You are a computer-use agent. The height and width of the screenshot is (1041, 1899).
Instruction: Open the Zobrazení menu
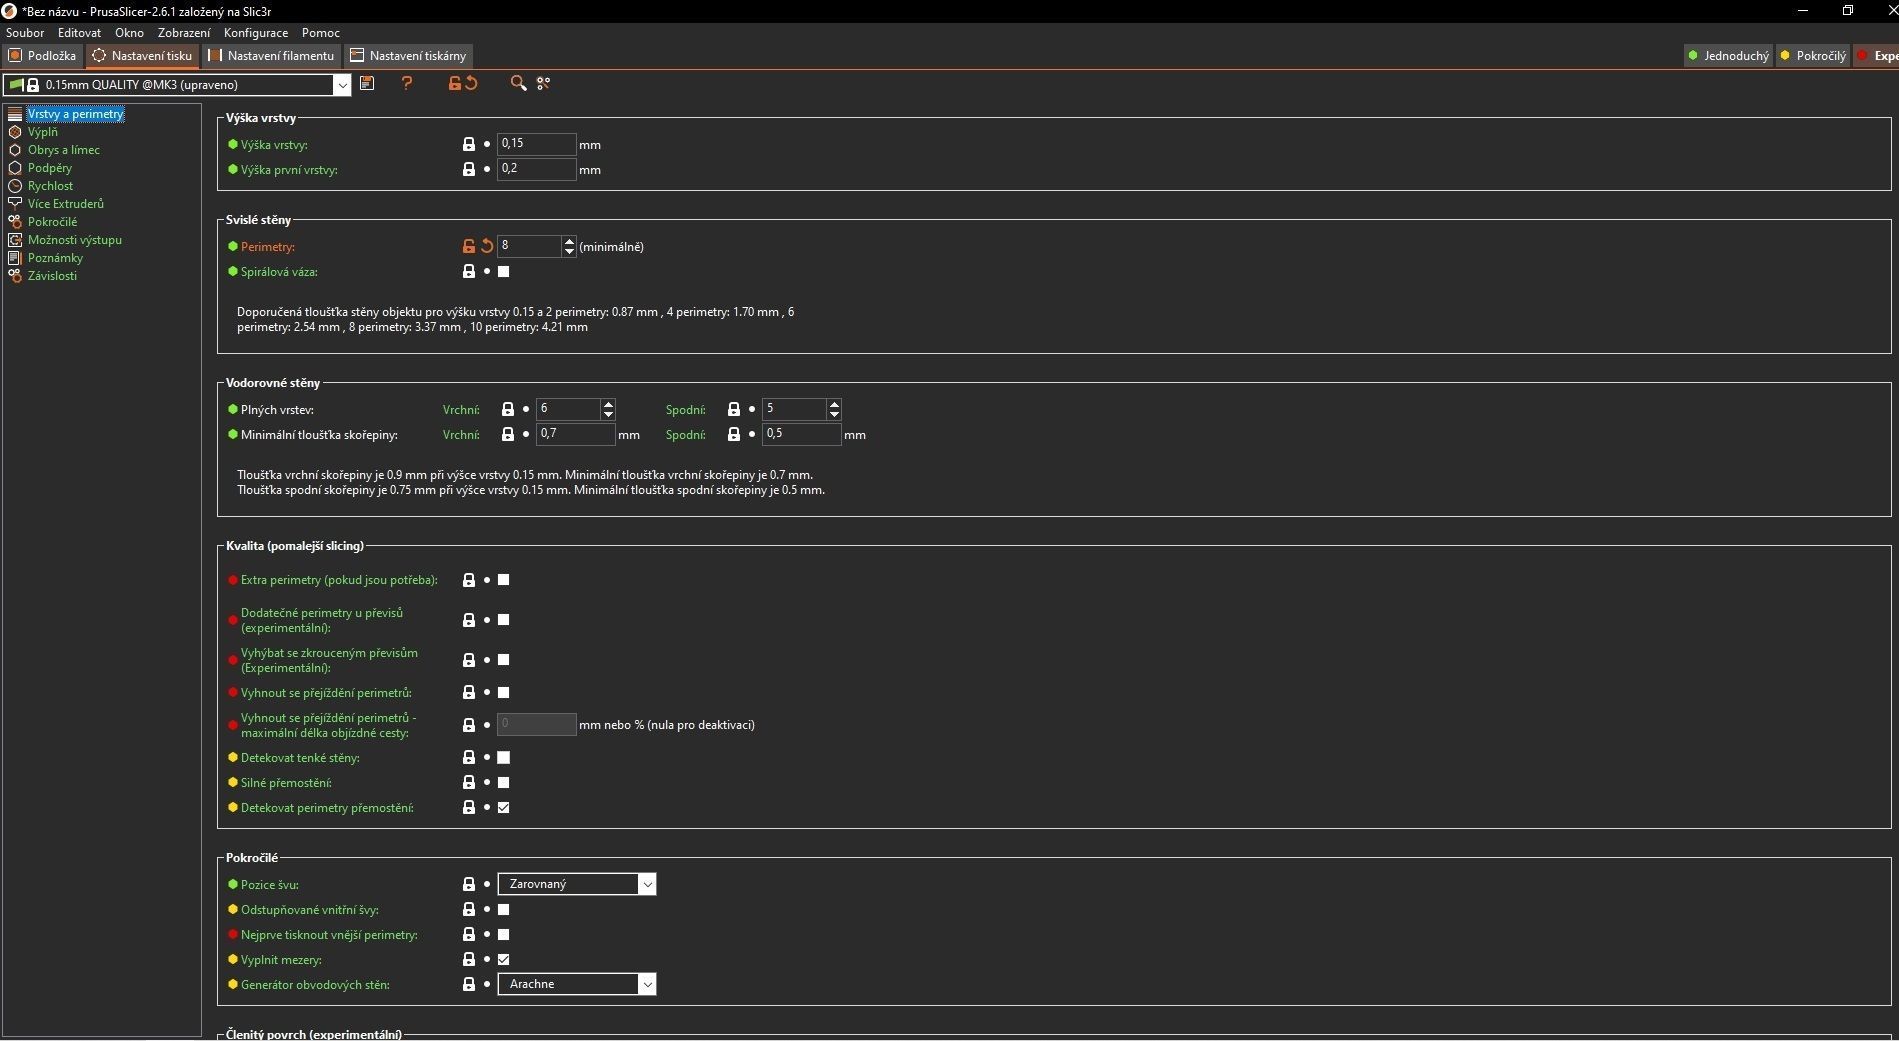pos(184,33)
